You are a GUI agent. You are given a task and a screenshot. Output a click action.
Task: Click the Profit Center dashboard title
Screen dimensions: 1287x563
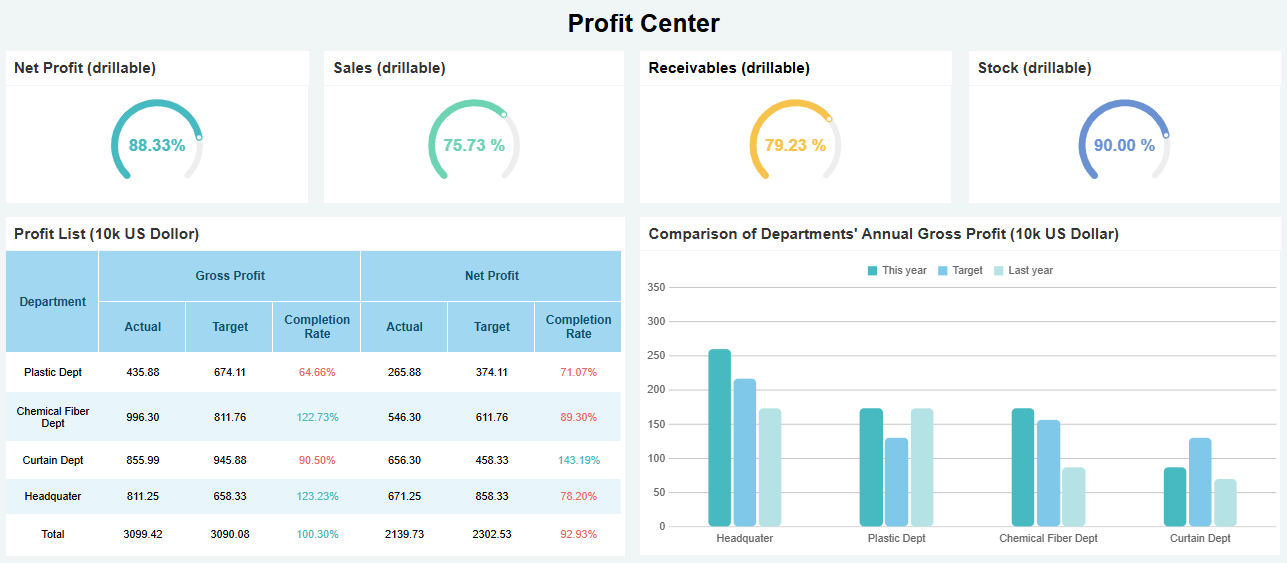coord(643,23)
